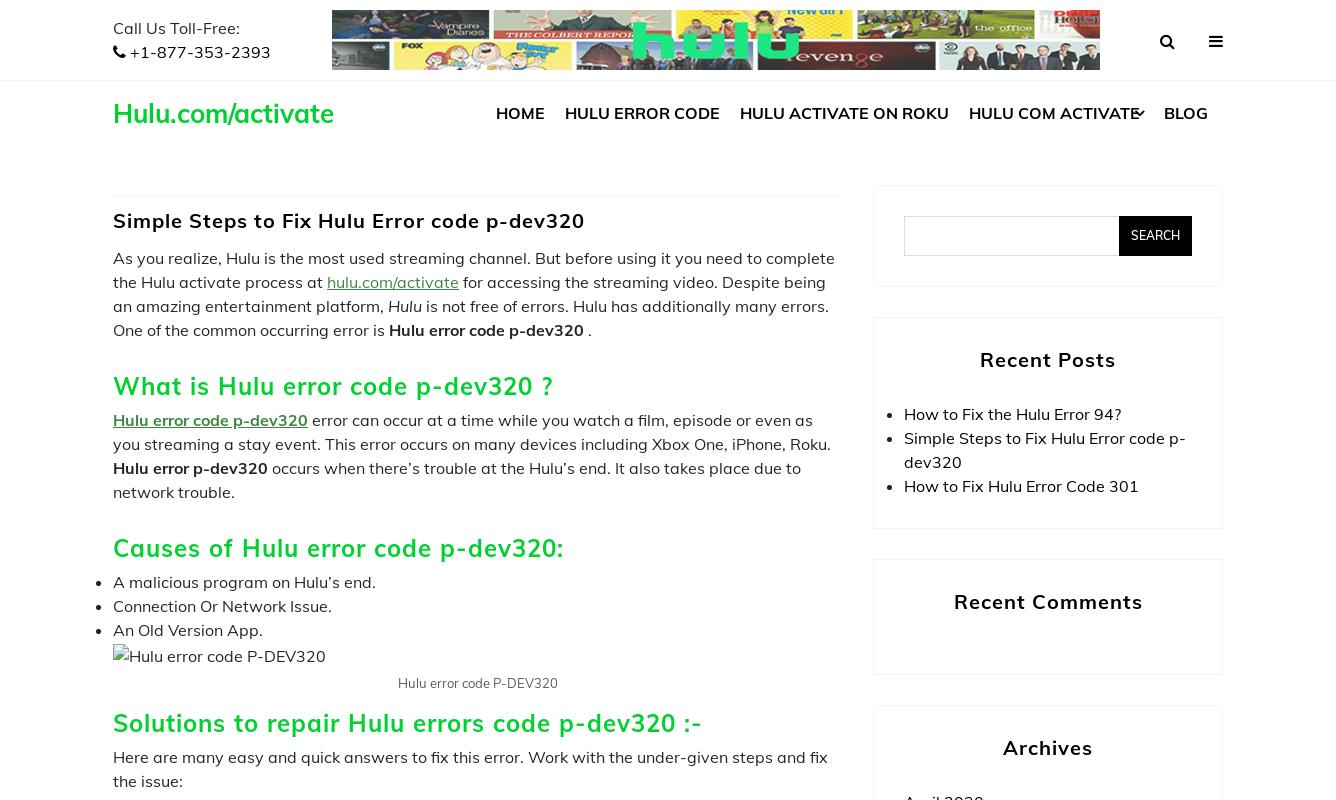Click the Hulu banner image
This screenshot has height=800, width=1336.
(715, 40)
